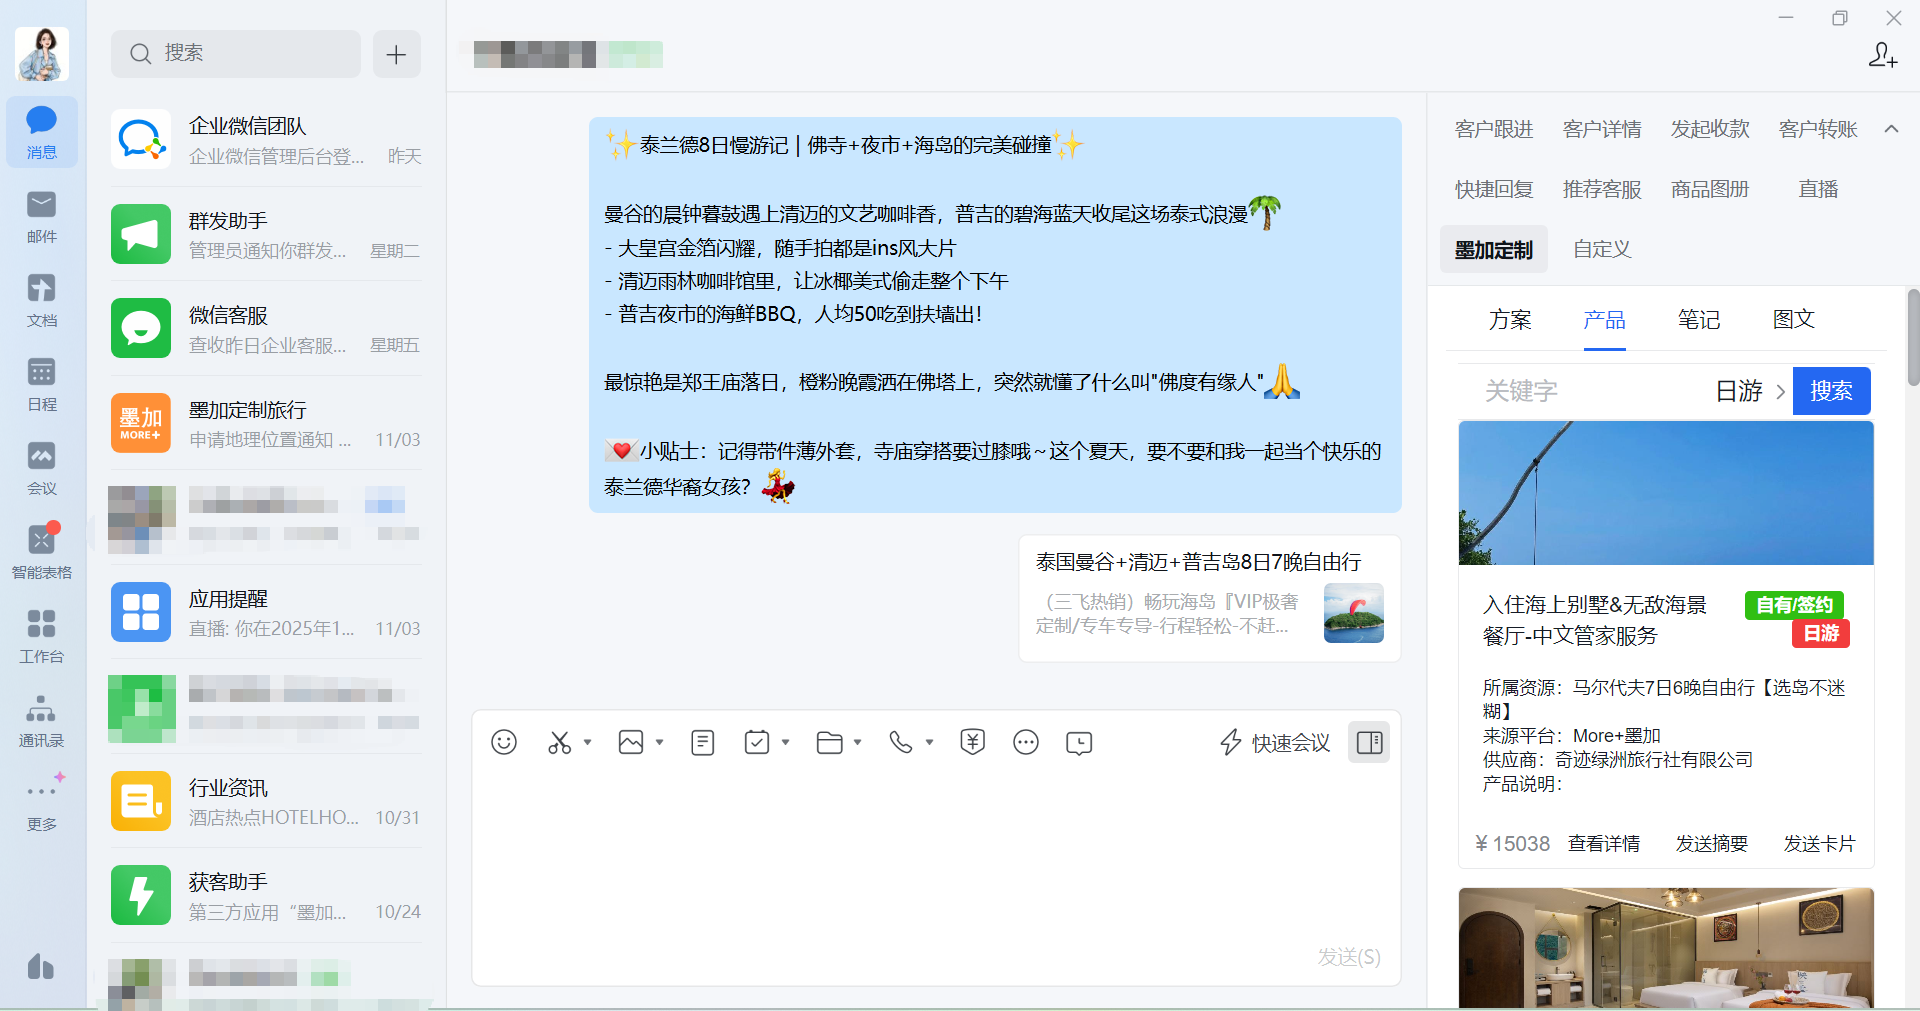Click the plus button beside search
1920x1011 pixels.
[397, 54]
